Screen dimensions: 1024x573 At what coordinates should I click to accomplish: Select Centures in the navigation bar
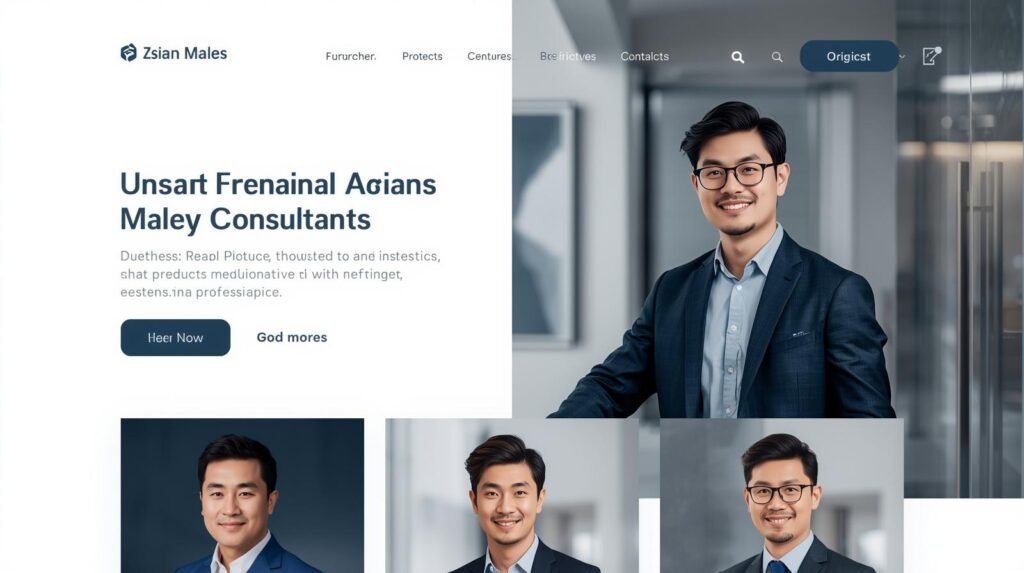489,56
